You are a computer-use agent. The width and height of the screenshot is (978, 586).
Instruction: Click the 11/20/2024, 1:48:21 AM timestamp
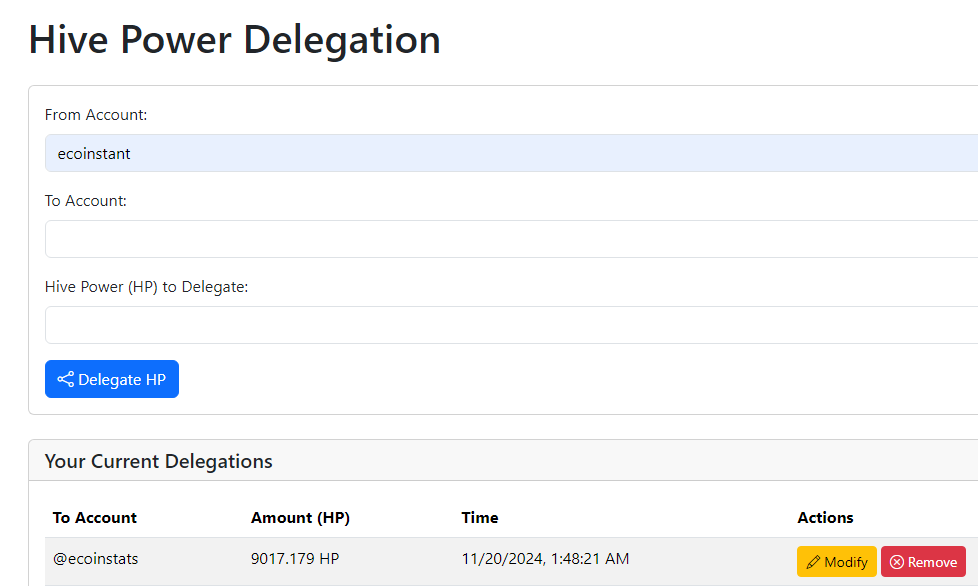[545, 559]
